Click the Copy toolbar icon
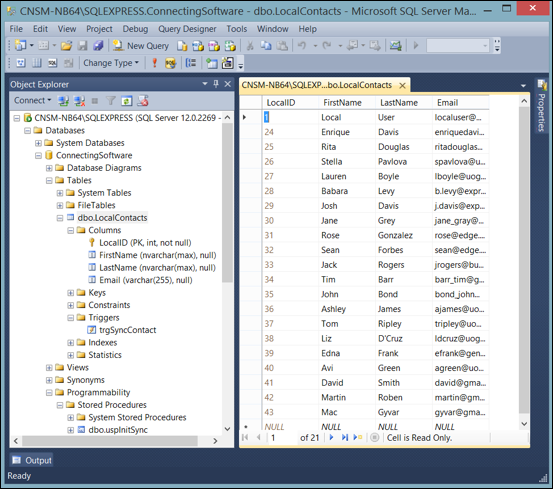Viewport: 553px width, 489px height. click(x=266, y=46)
